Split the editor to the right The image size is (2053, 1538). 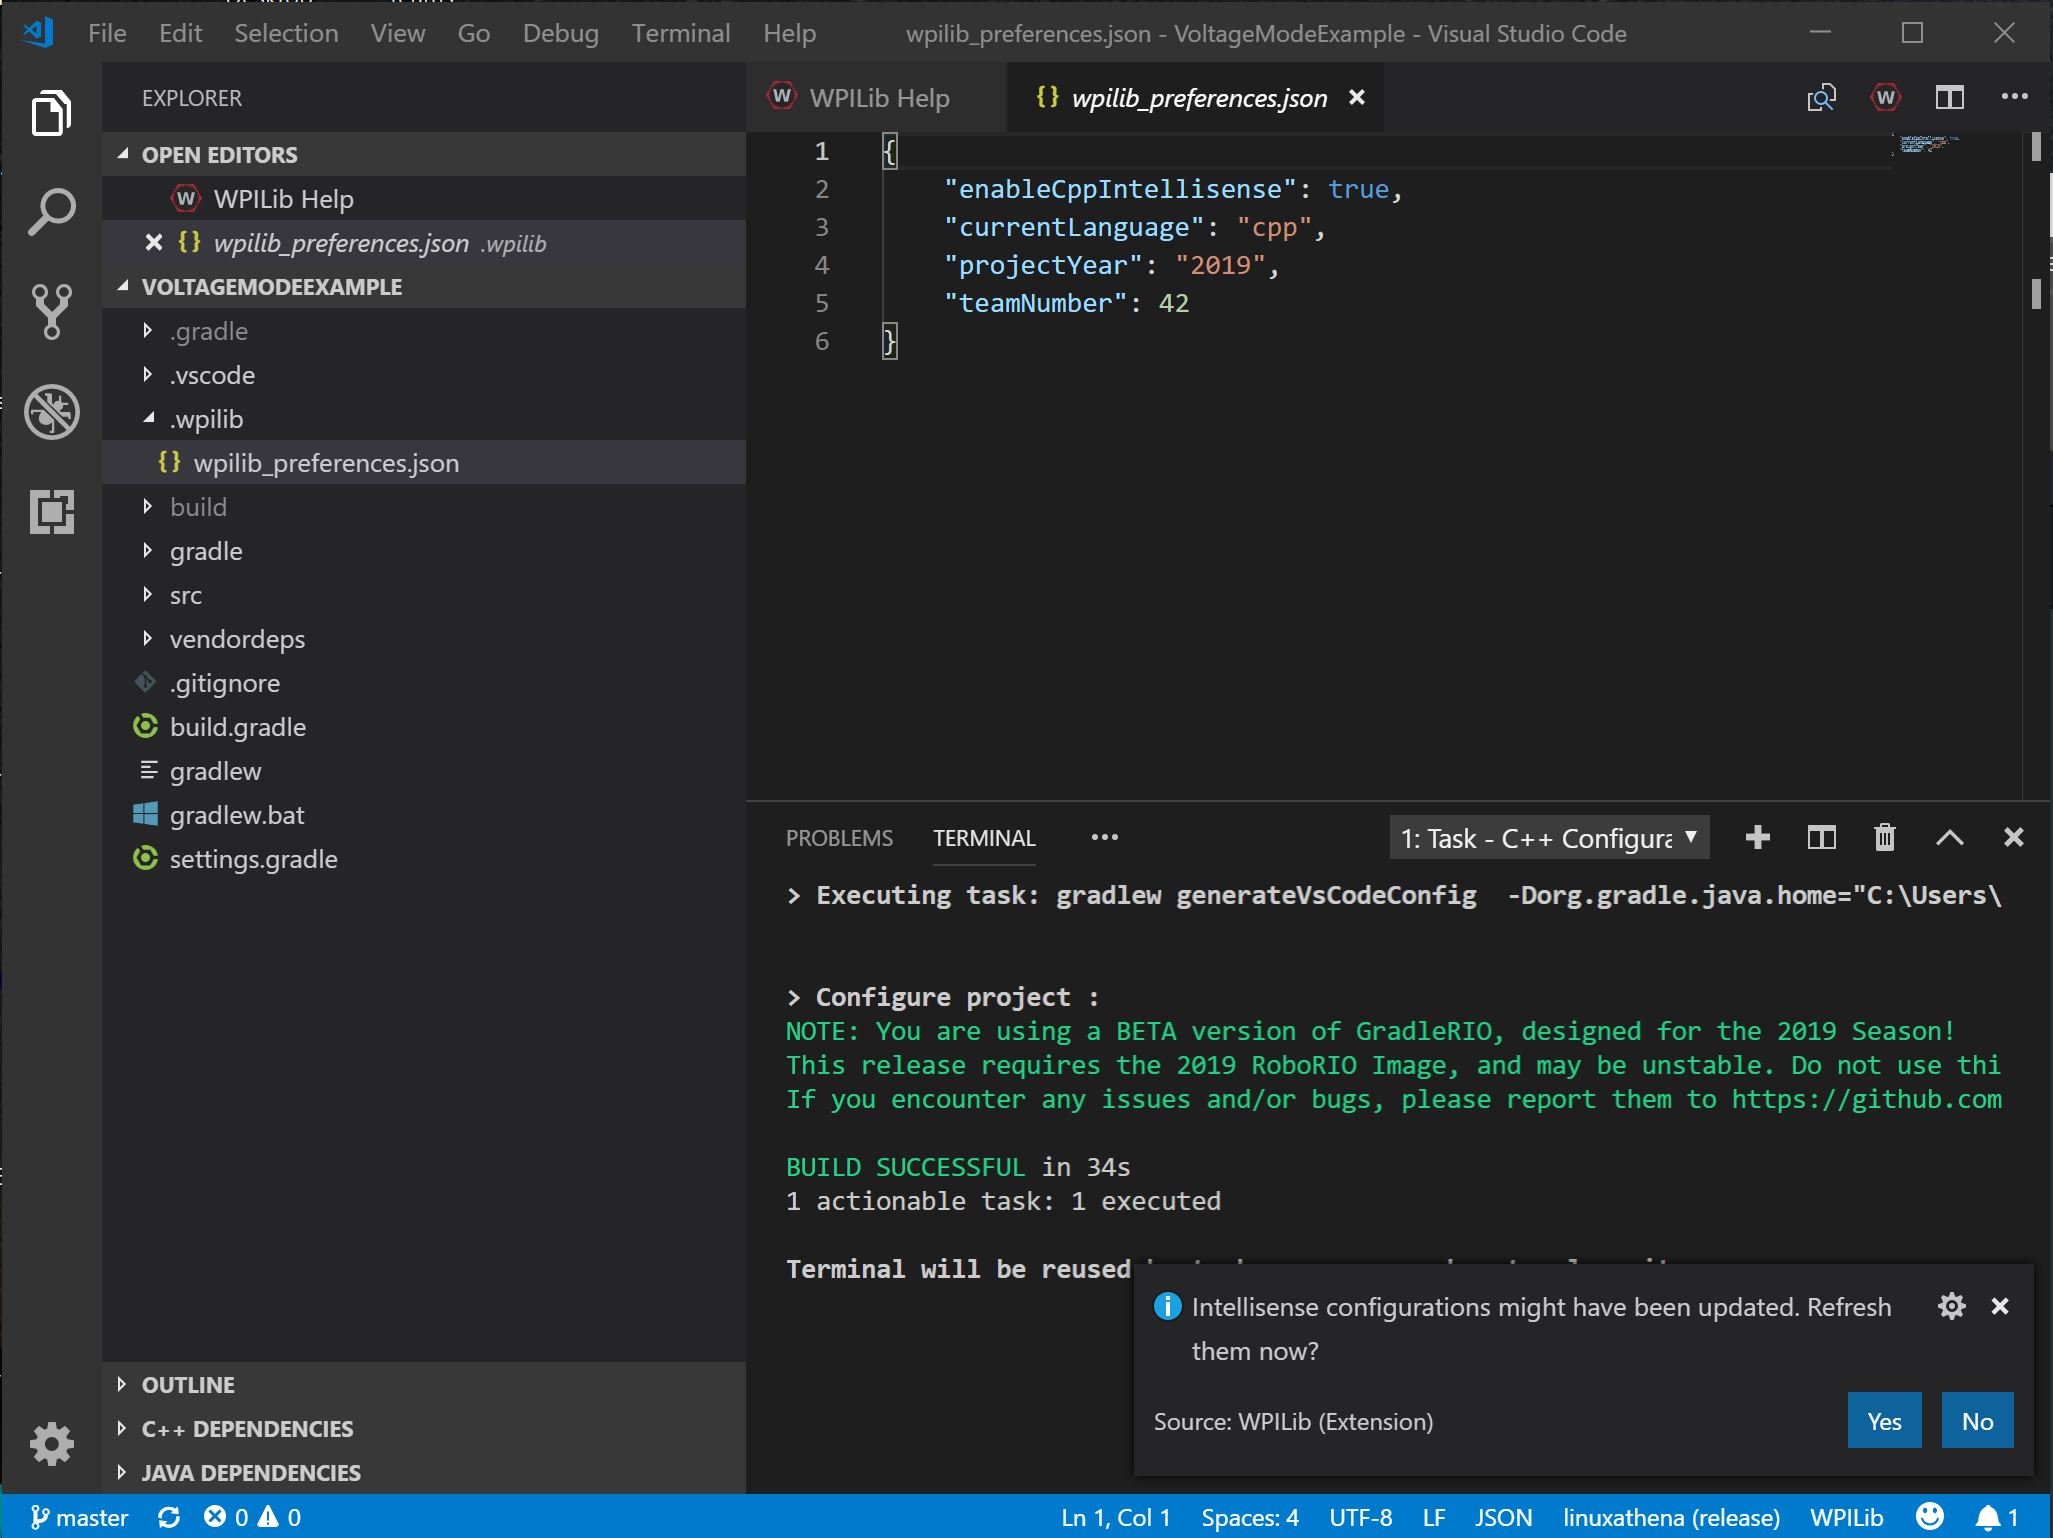[1950, 98]
